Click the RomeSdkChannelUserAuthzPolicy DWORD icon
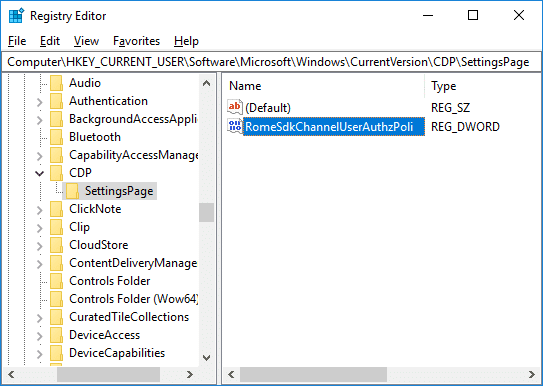This screenshot has width=543, height=386. coord(234,126)
